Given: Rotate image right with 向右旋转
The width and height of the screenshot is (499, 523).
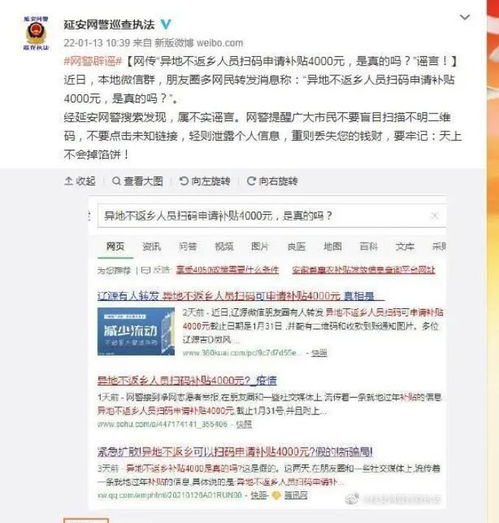Looking at the screenshot, I should click(x=272, y=181).
